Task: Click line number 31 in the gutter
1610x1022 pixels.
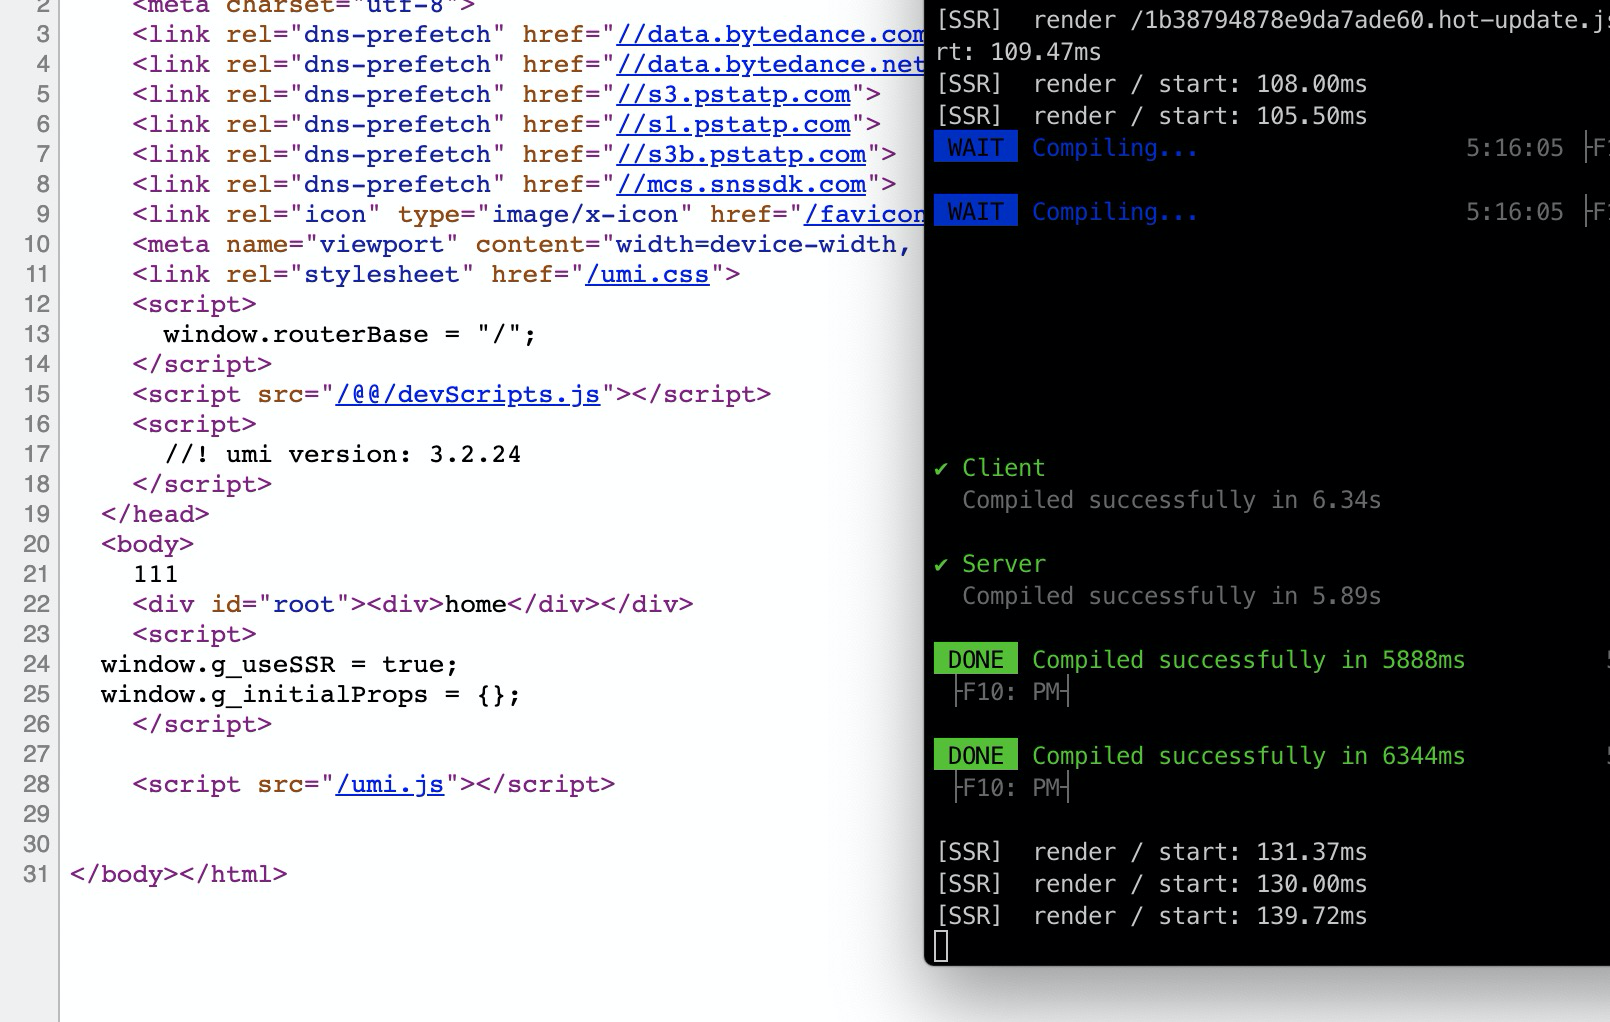Action: [x=36, y=874]
